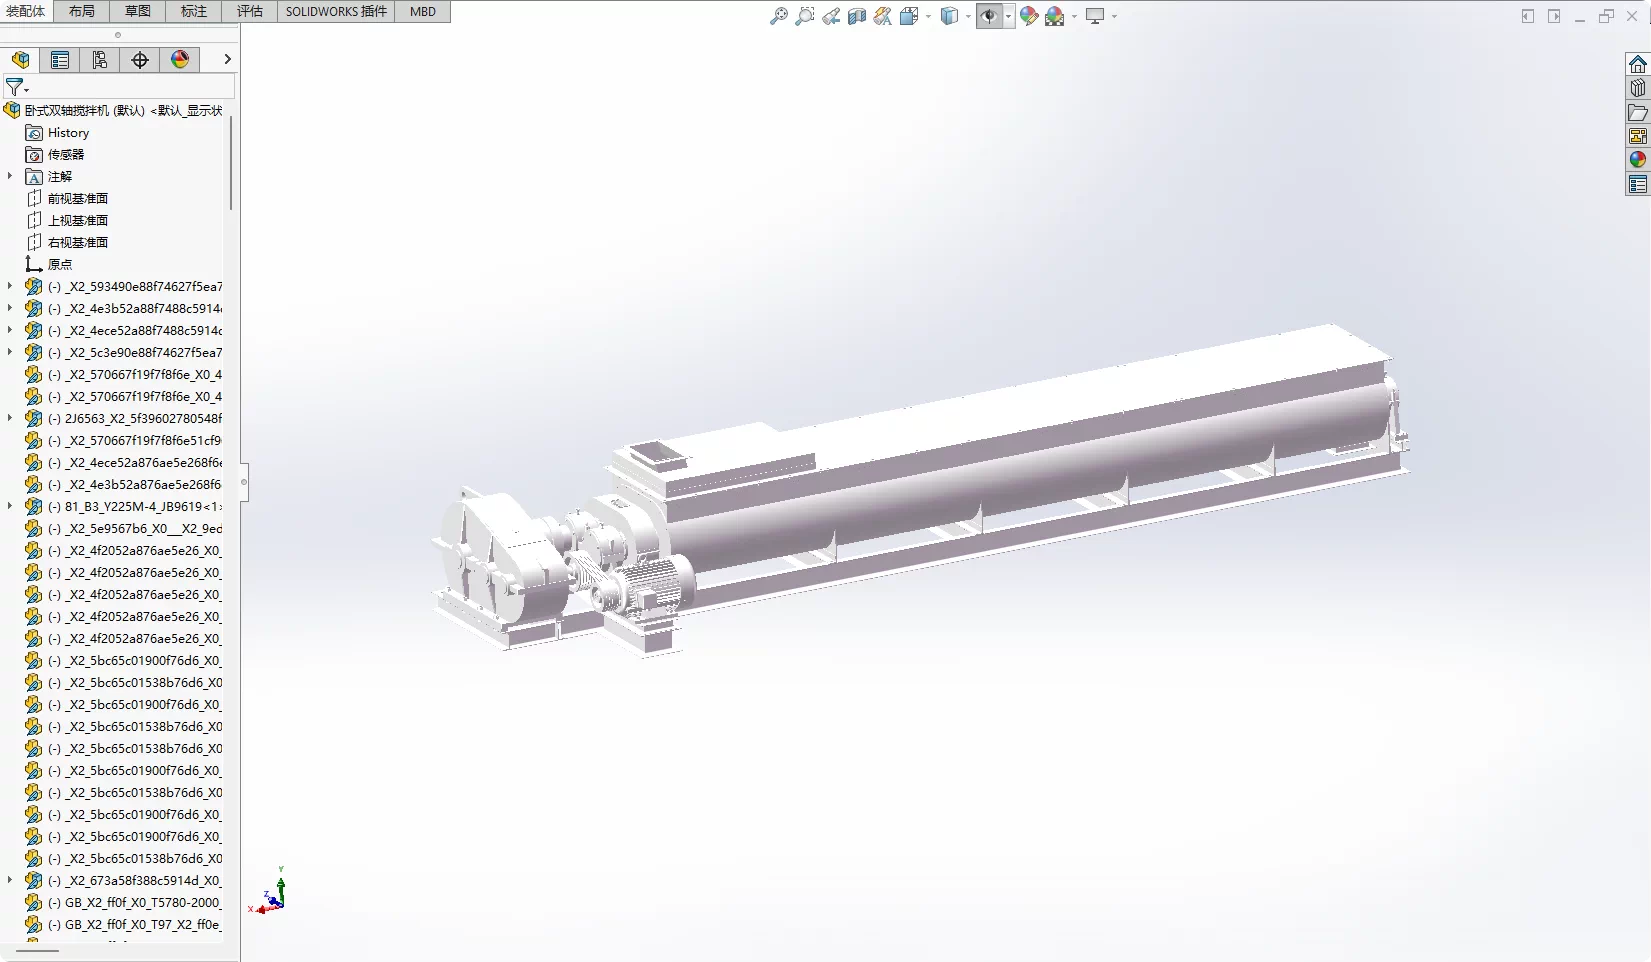Open Apply Scene dropdown arrow
1651x962 pixels.
[x=1074, y=16]
